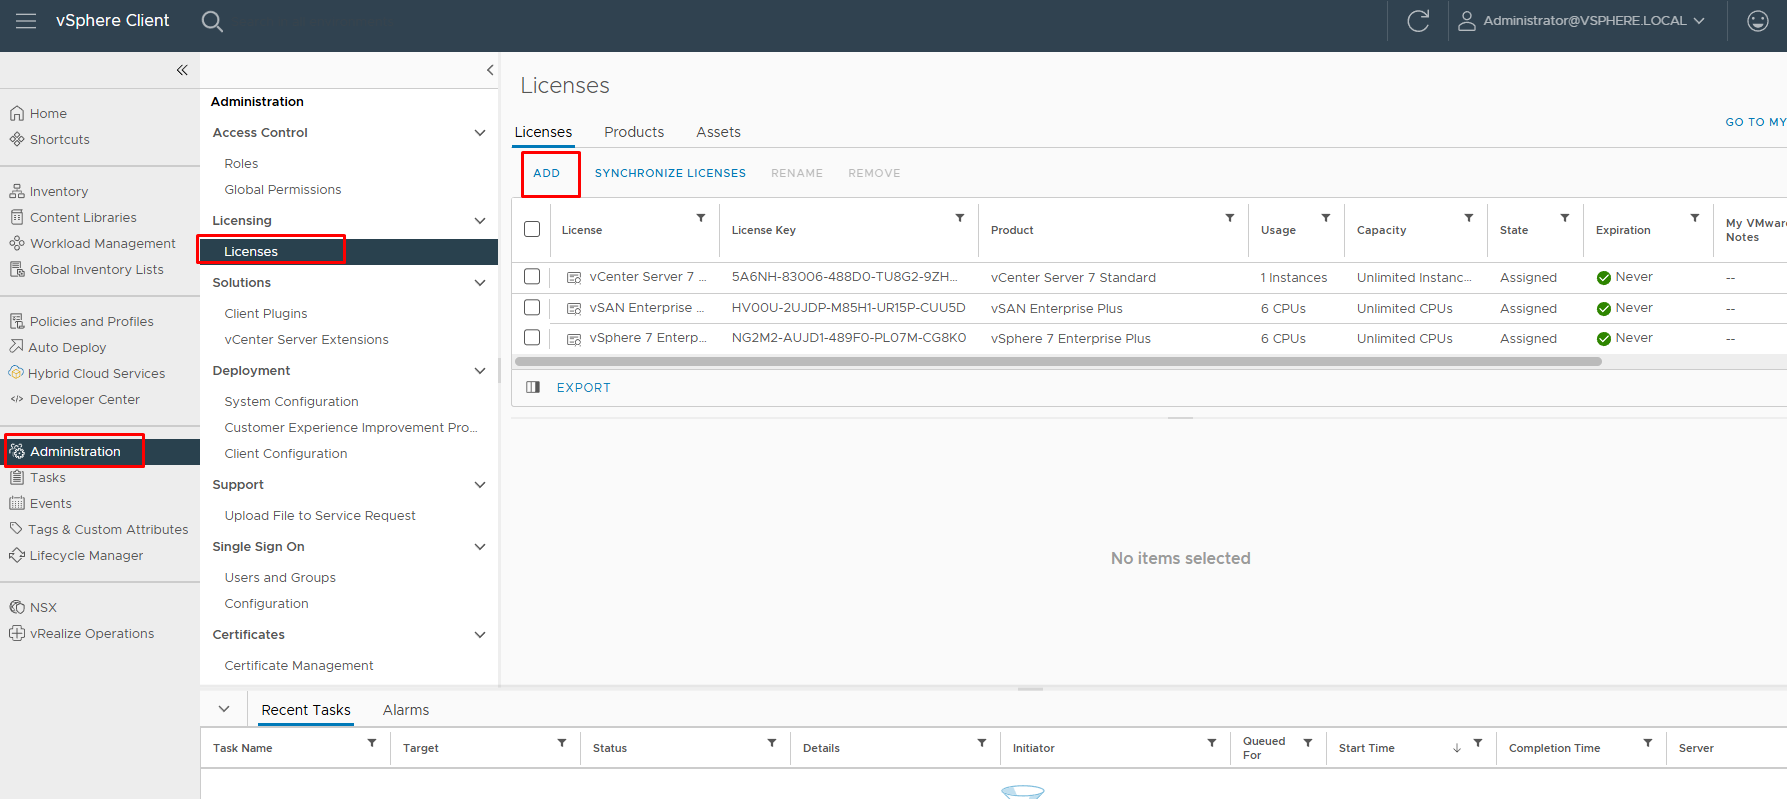This screenshot has height=799, width=1787.
Task: Open the Alarms tab
Action: click(x=405, y=710)
